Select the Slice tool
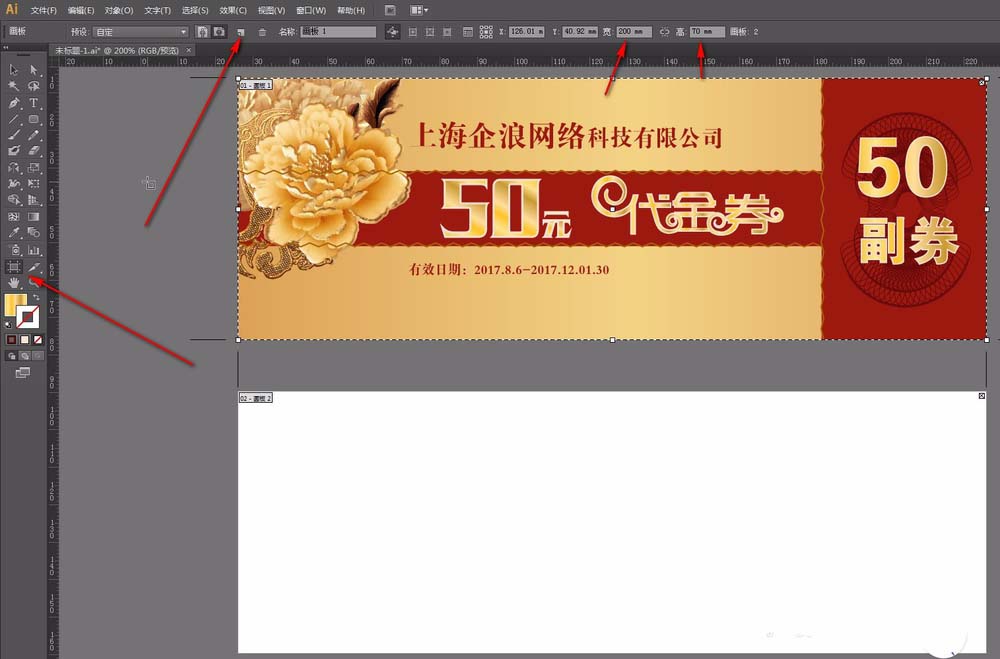Image resolution: width=1000 pixels, height=659 pixels. (x=33, y=267)
